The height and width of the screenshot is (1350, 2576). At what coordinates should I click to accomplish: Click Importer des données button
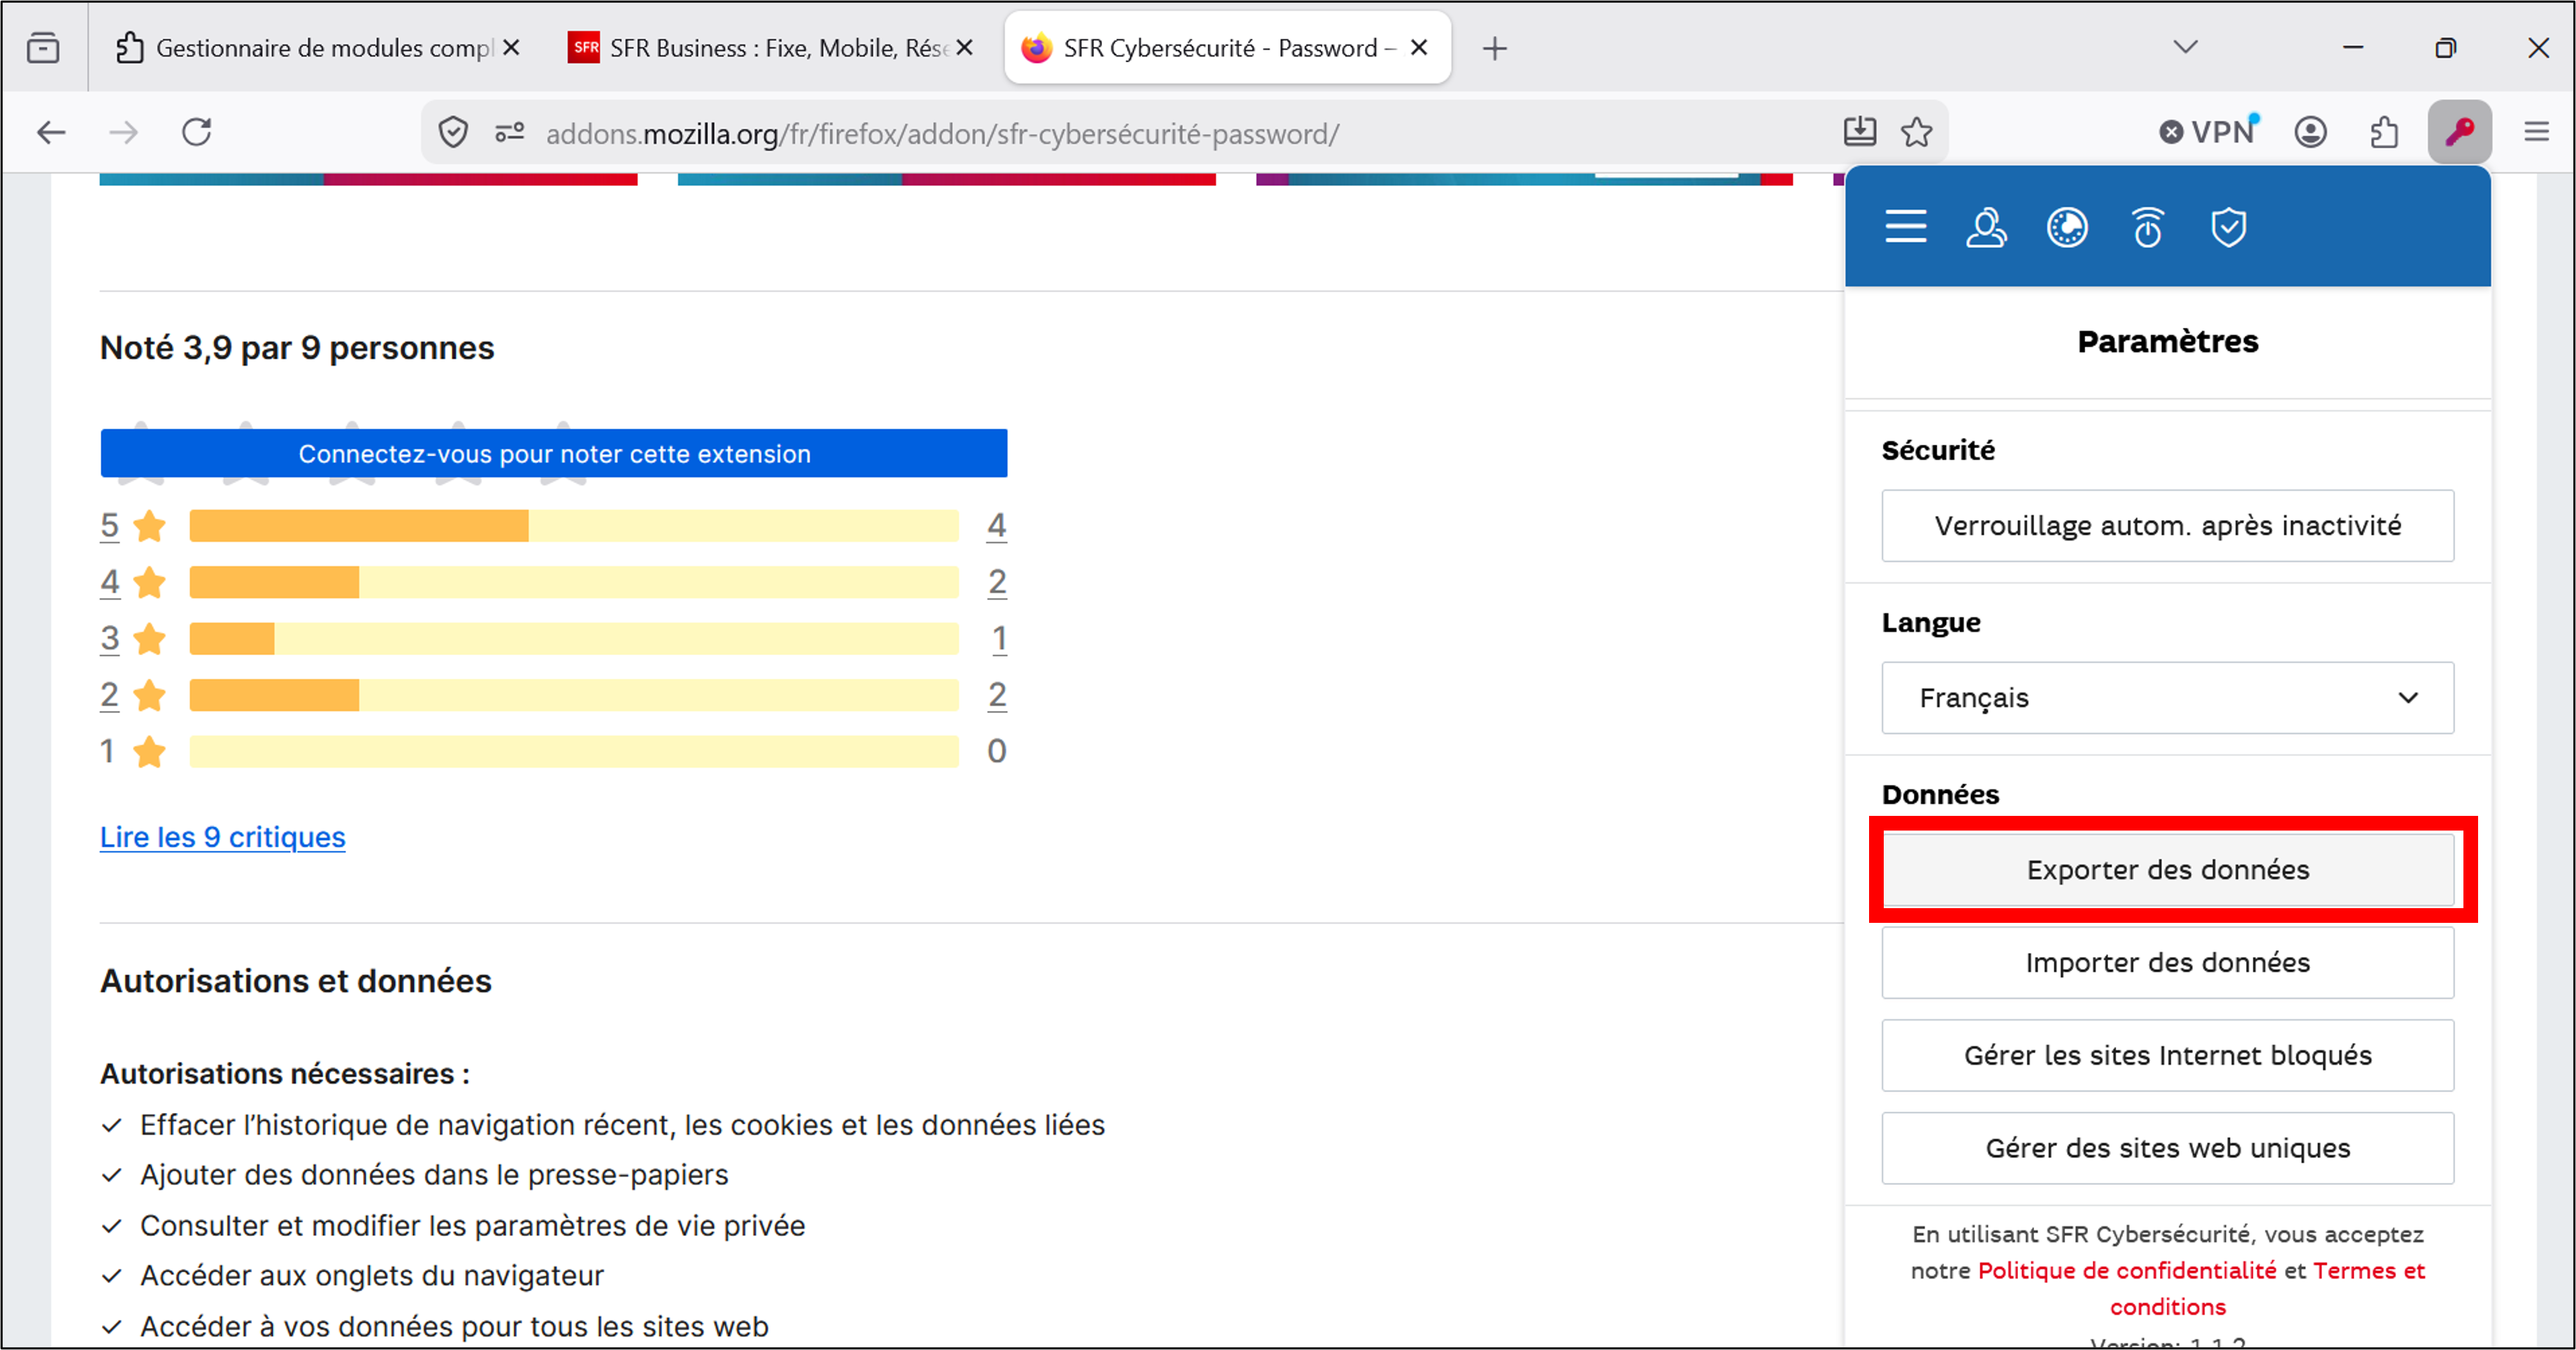pyautogui.click(x=2167, y=962)
